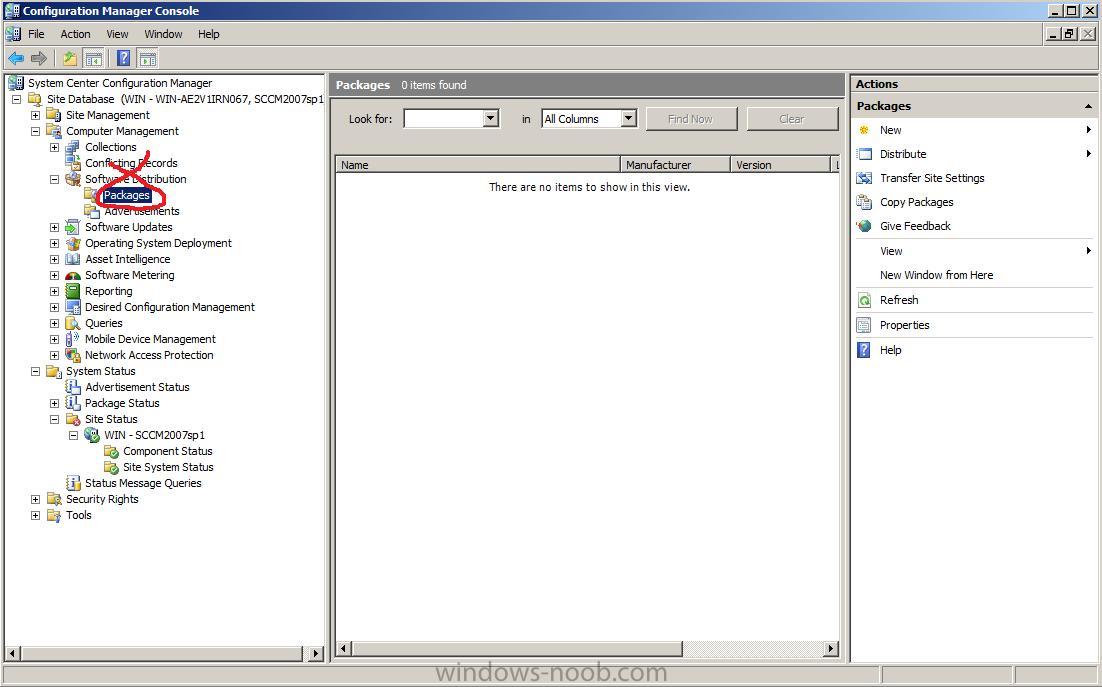This screenshot has width=1102, height=687.
Task: Click the Find Now button
Action: [x=691, y=119]
